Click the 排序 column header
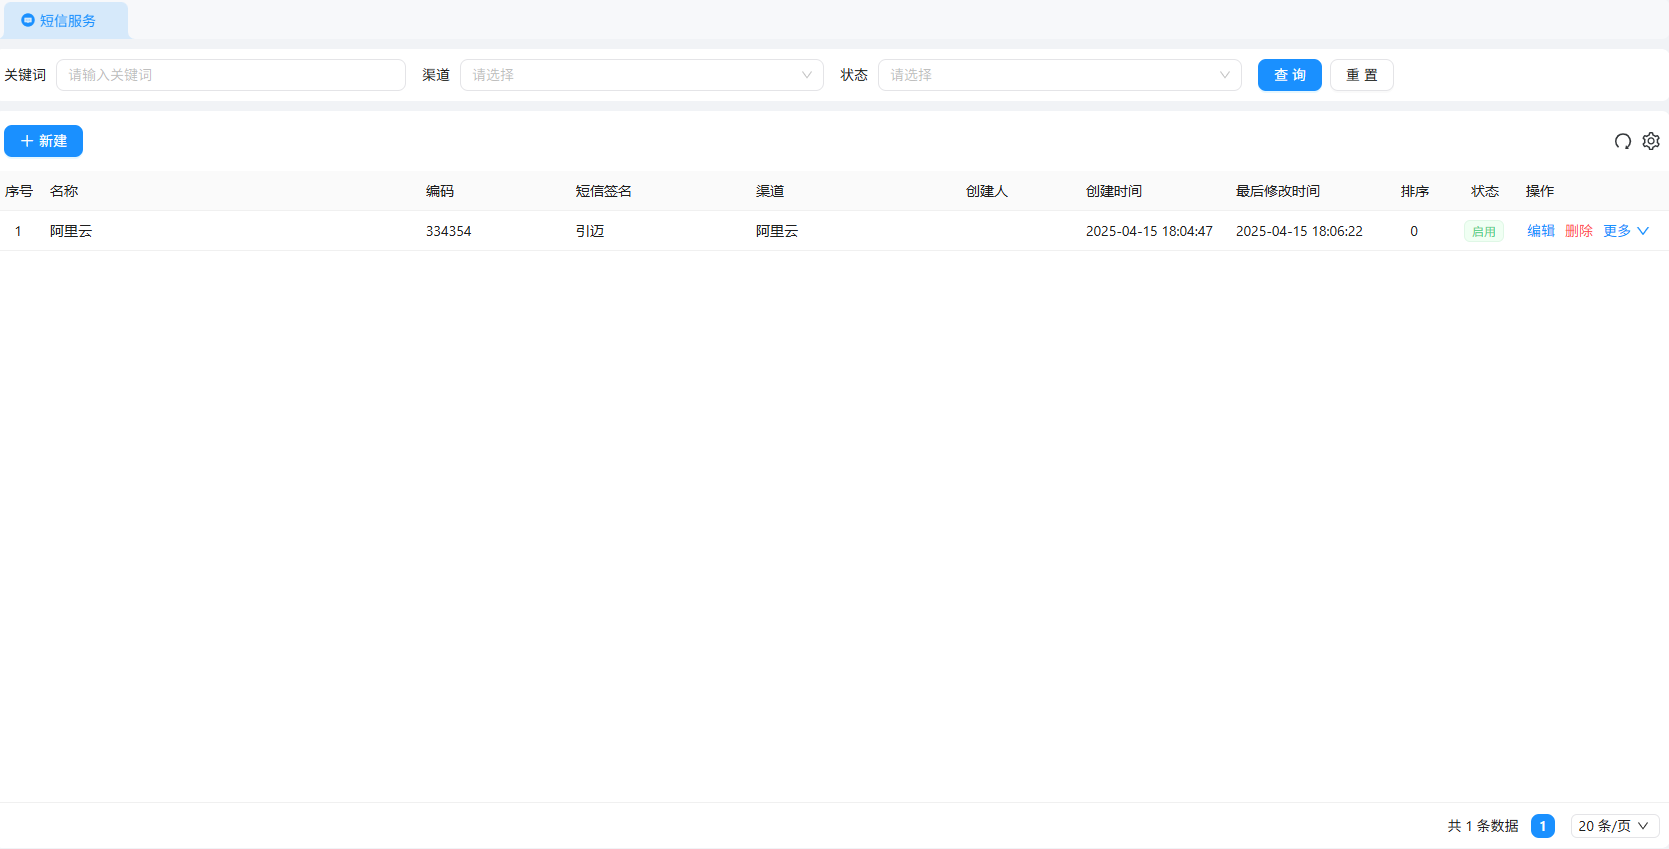 [1414, 191]
